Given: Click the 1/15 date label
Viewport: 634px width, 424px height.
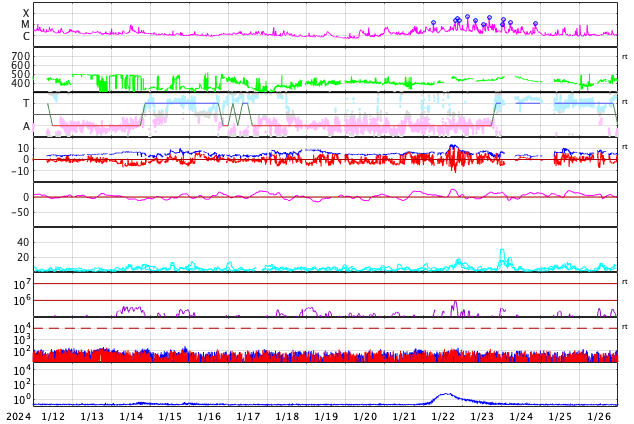Looking at the screenshot, I should pyautogui.click(x=170, y=416).
